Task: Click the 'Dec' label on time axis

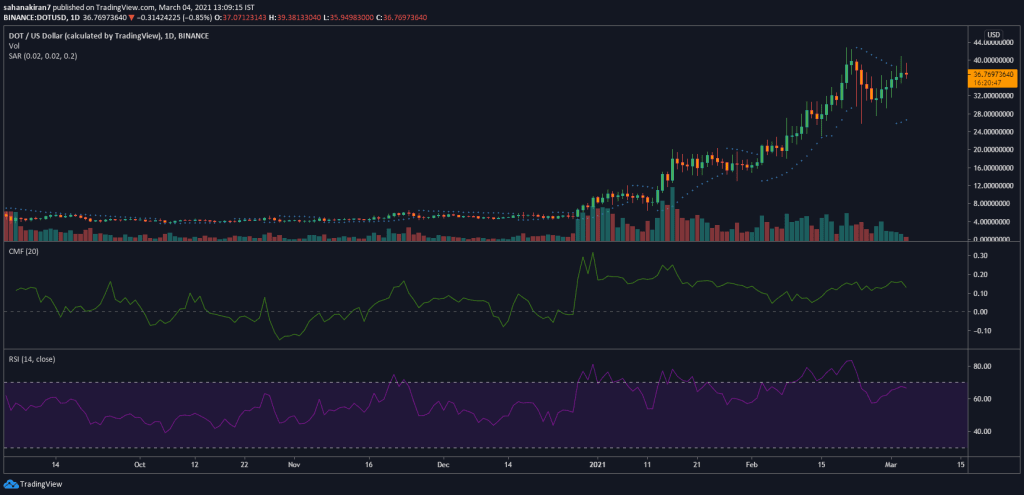Action: (443, 465)
